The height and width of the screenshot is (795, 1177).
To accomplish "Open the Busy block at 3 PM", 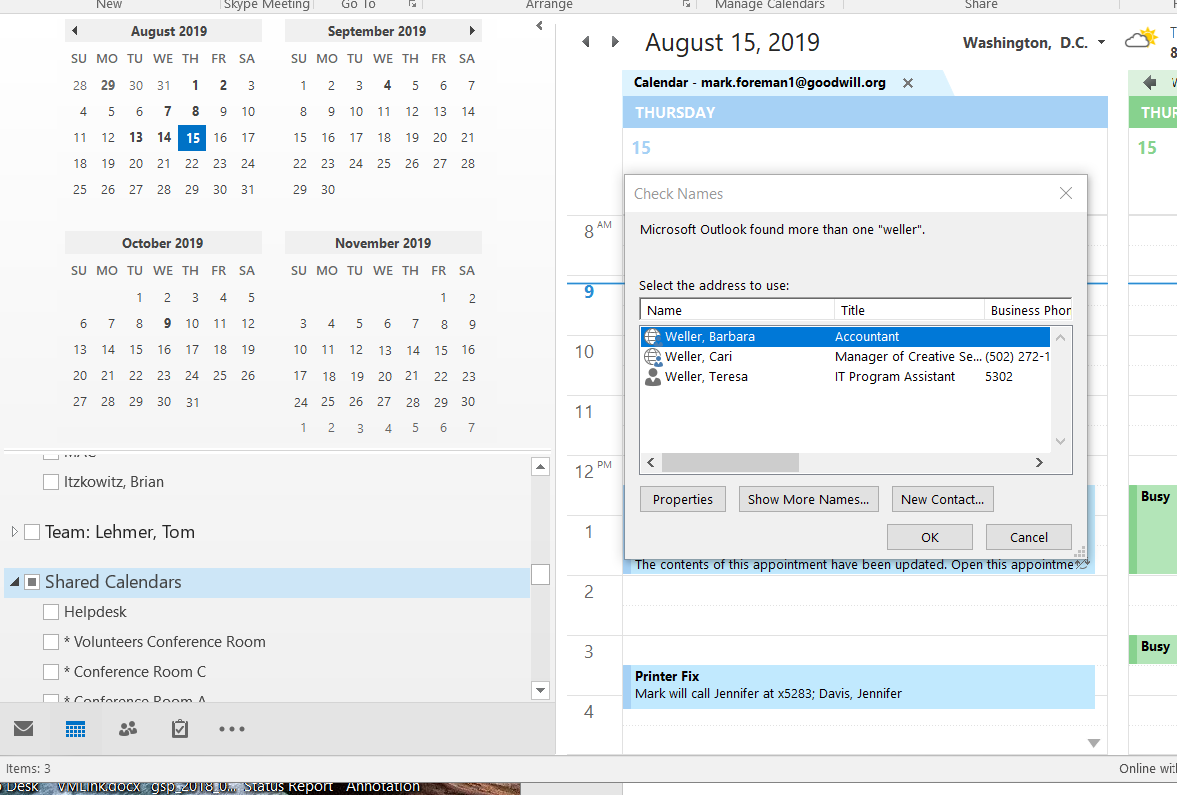I will pyautogui.click(x=1153, y=649).
